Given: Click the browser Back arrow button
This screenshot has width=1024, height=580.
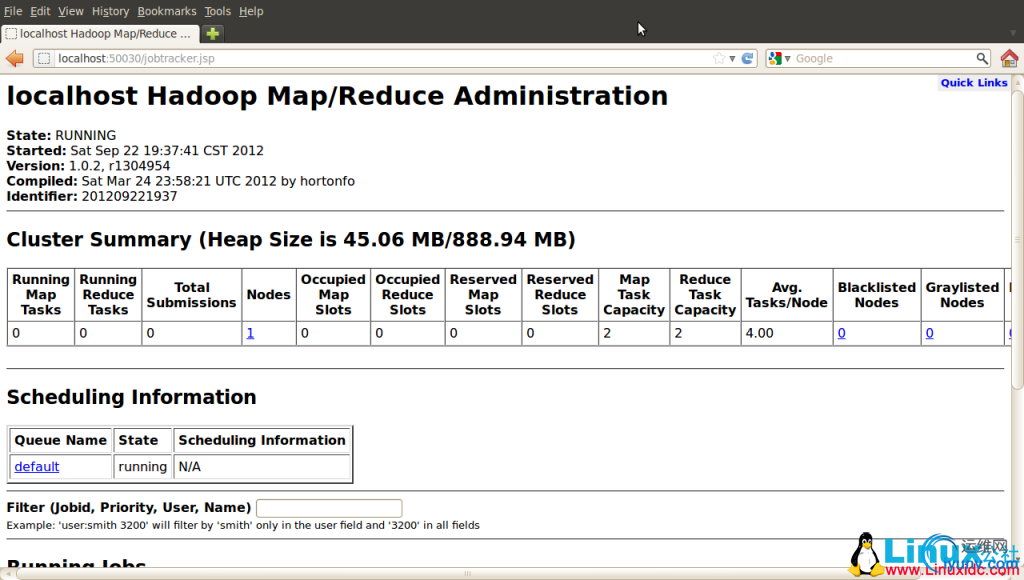Looking at the screenshot, I should pos(15,59).
